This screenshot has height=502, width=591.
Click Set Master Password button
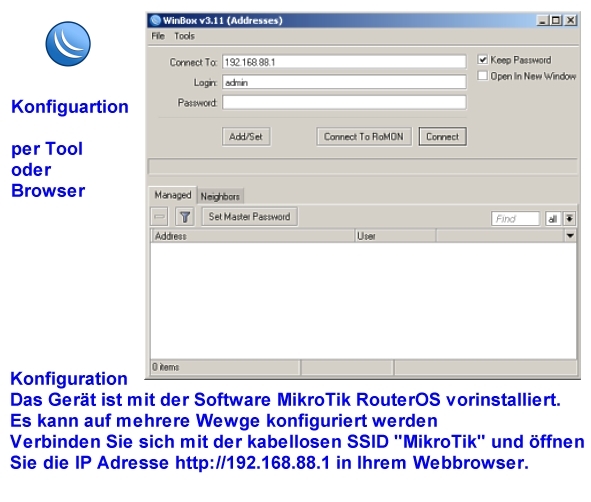pyautogui.click(x=250, y=217)
